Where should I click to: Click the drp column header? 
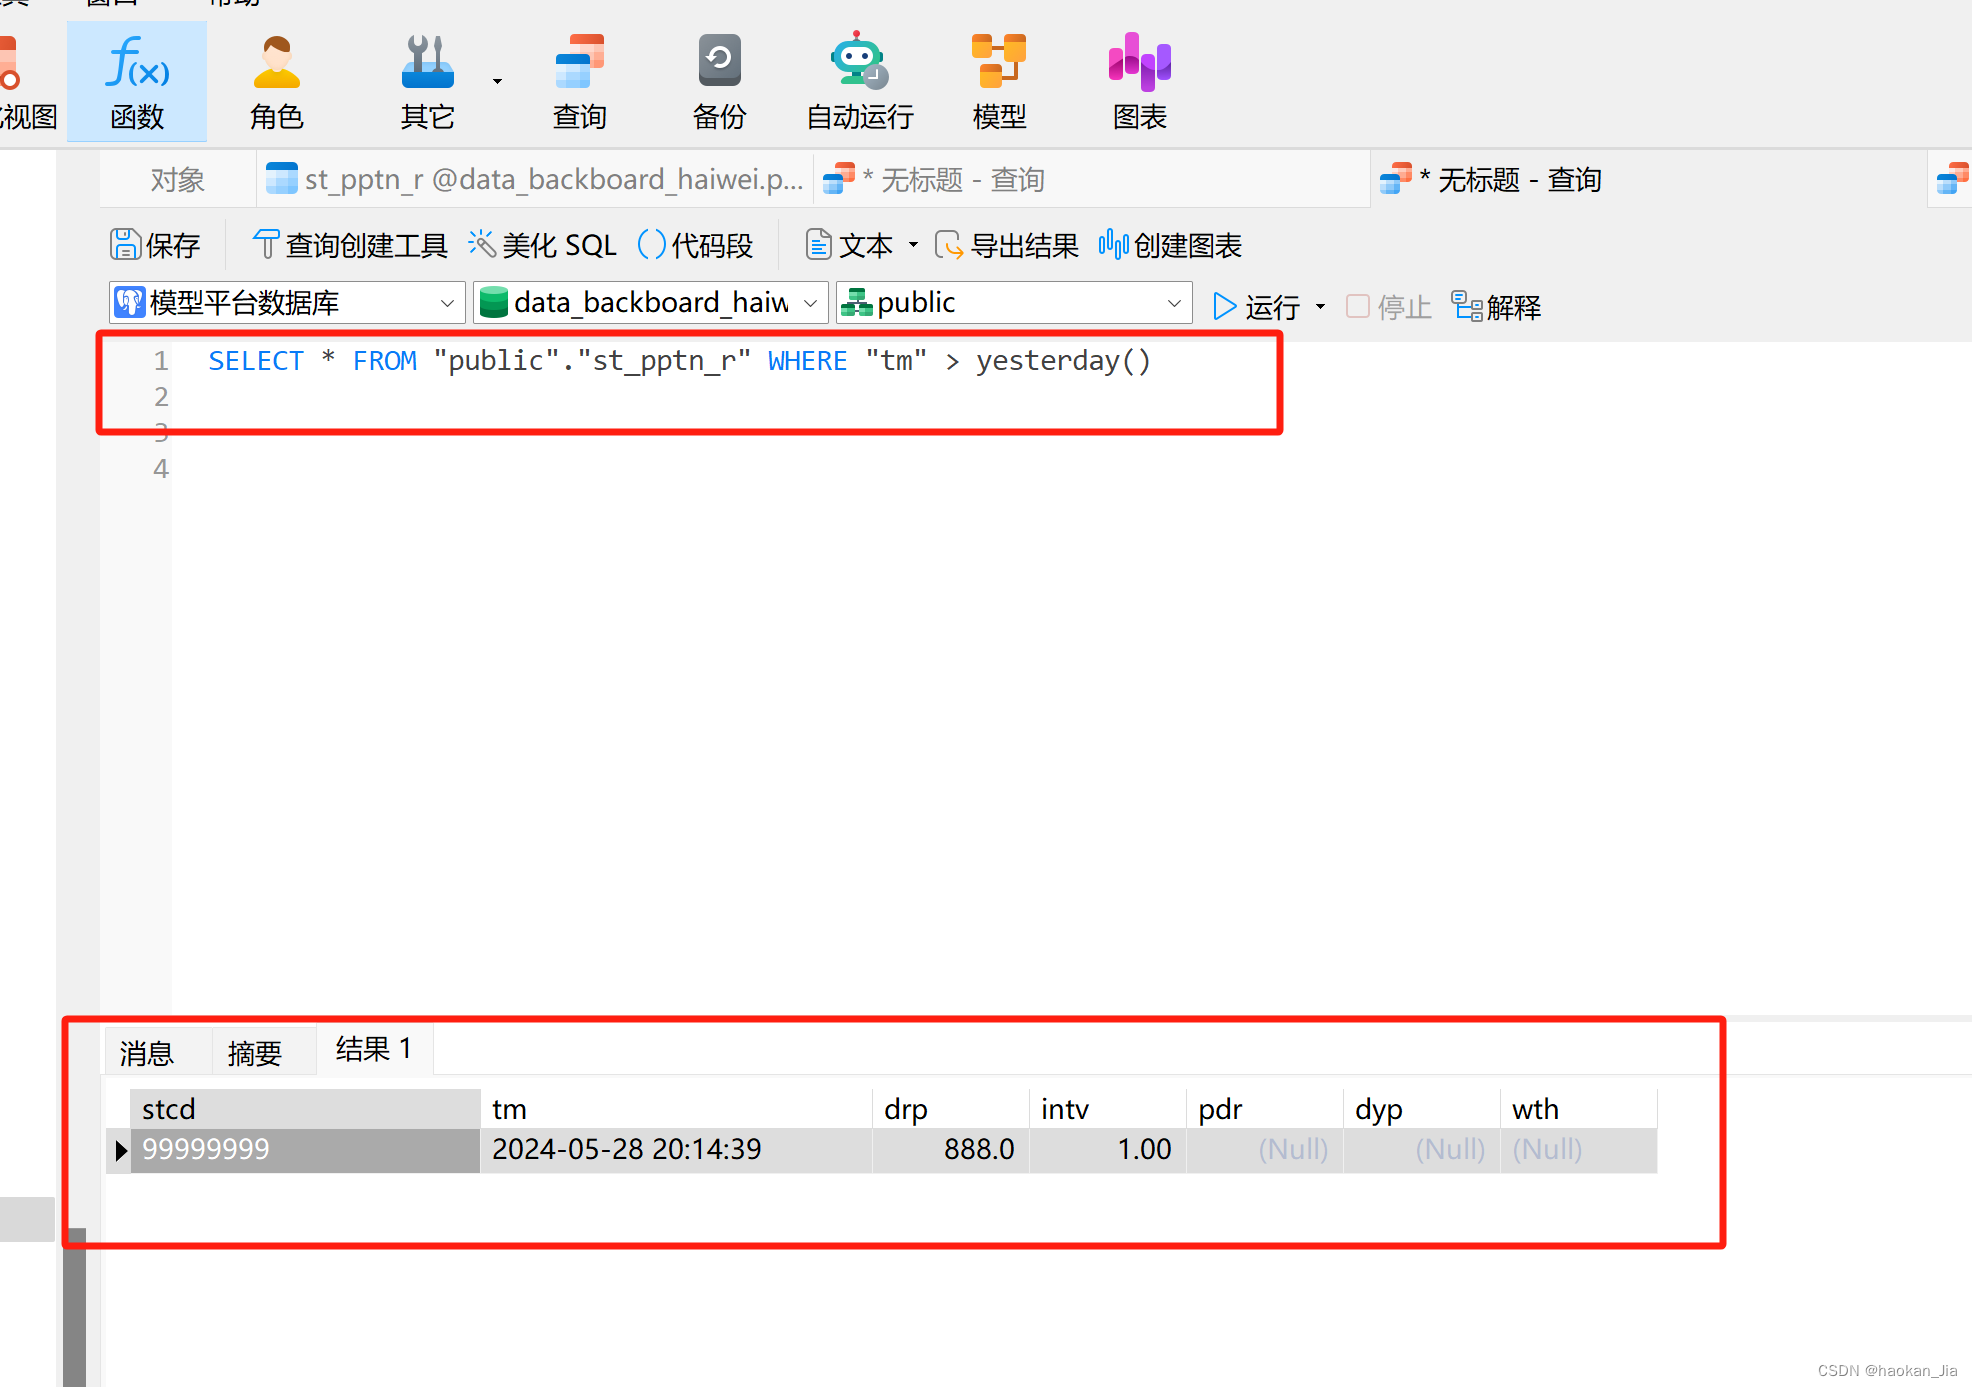[x=951, y=1109]
